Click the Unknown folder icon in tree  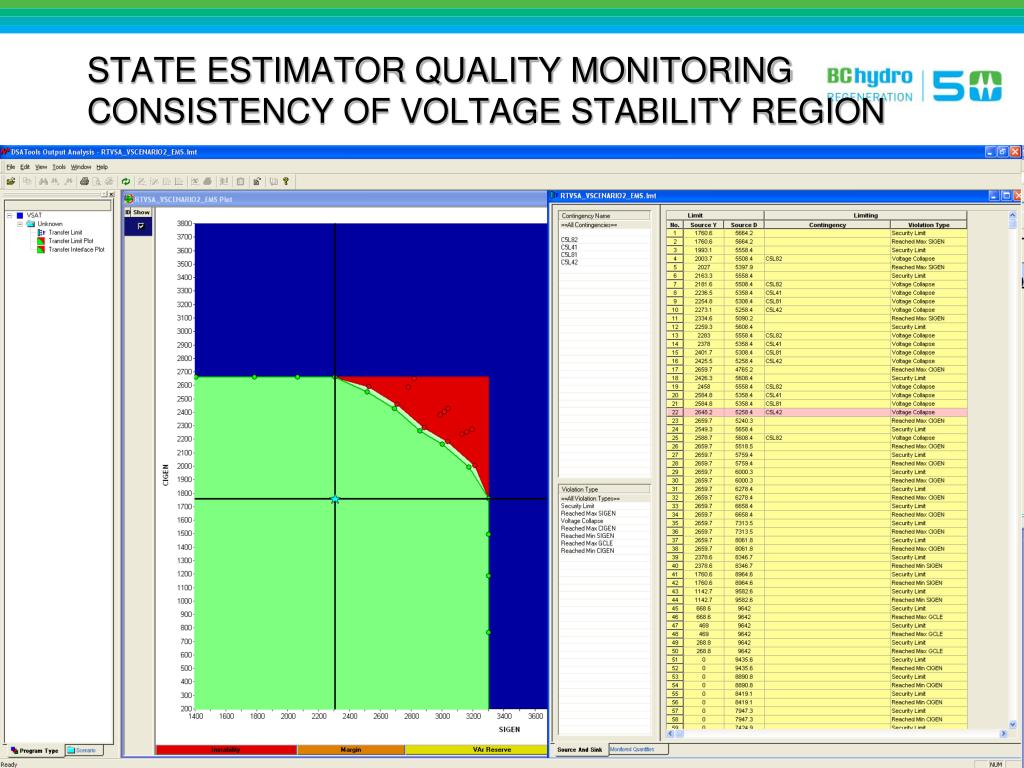[x=30, y=223]
